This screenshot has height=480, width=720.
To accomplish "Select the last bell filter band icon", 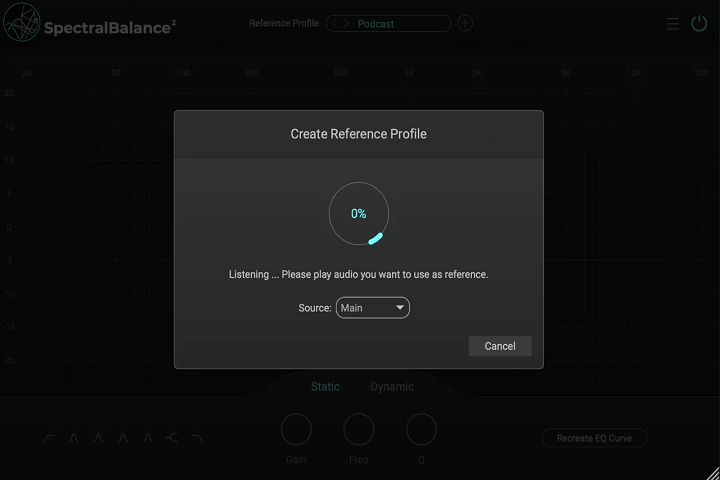I will [x=148, y=438].
